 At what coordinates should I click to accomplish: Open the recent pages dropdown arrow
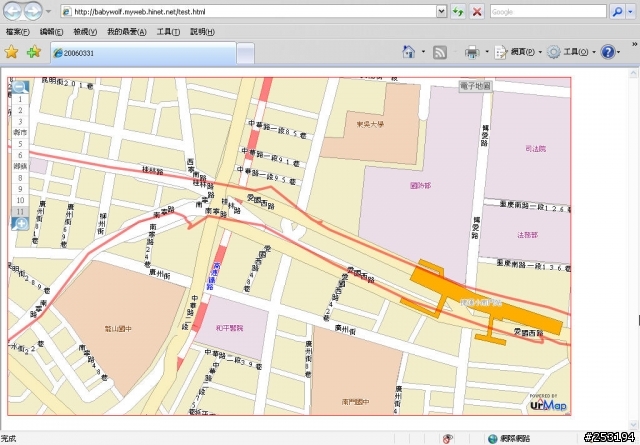pyautogui.click(x=48, y=11)
